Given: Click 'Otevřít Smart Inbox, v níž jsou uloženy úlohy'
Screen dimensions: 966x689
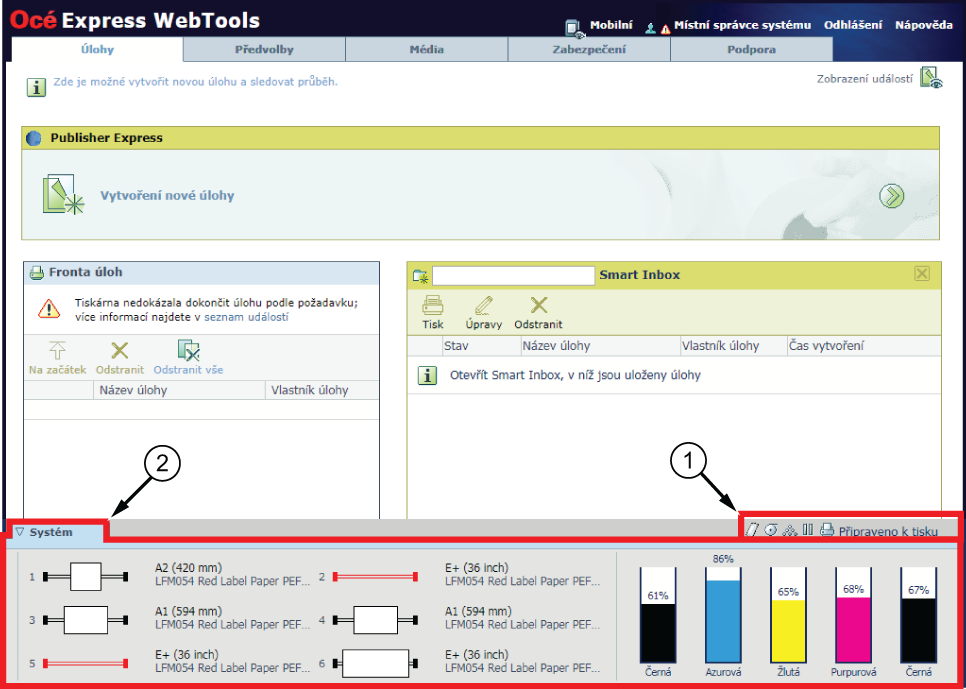Looking at the screenshot, I should click(x=575, y=375).
